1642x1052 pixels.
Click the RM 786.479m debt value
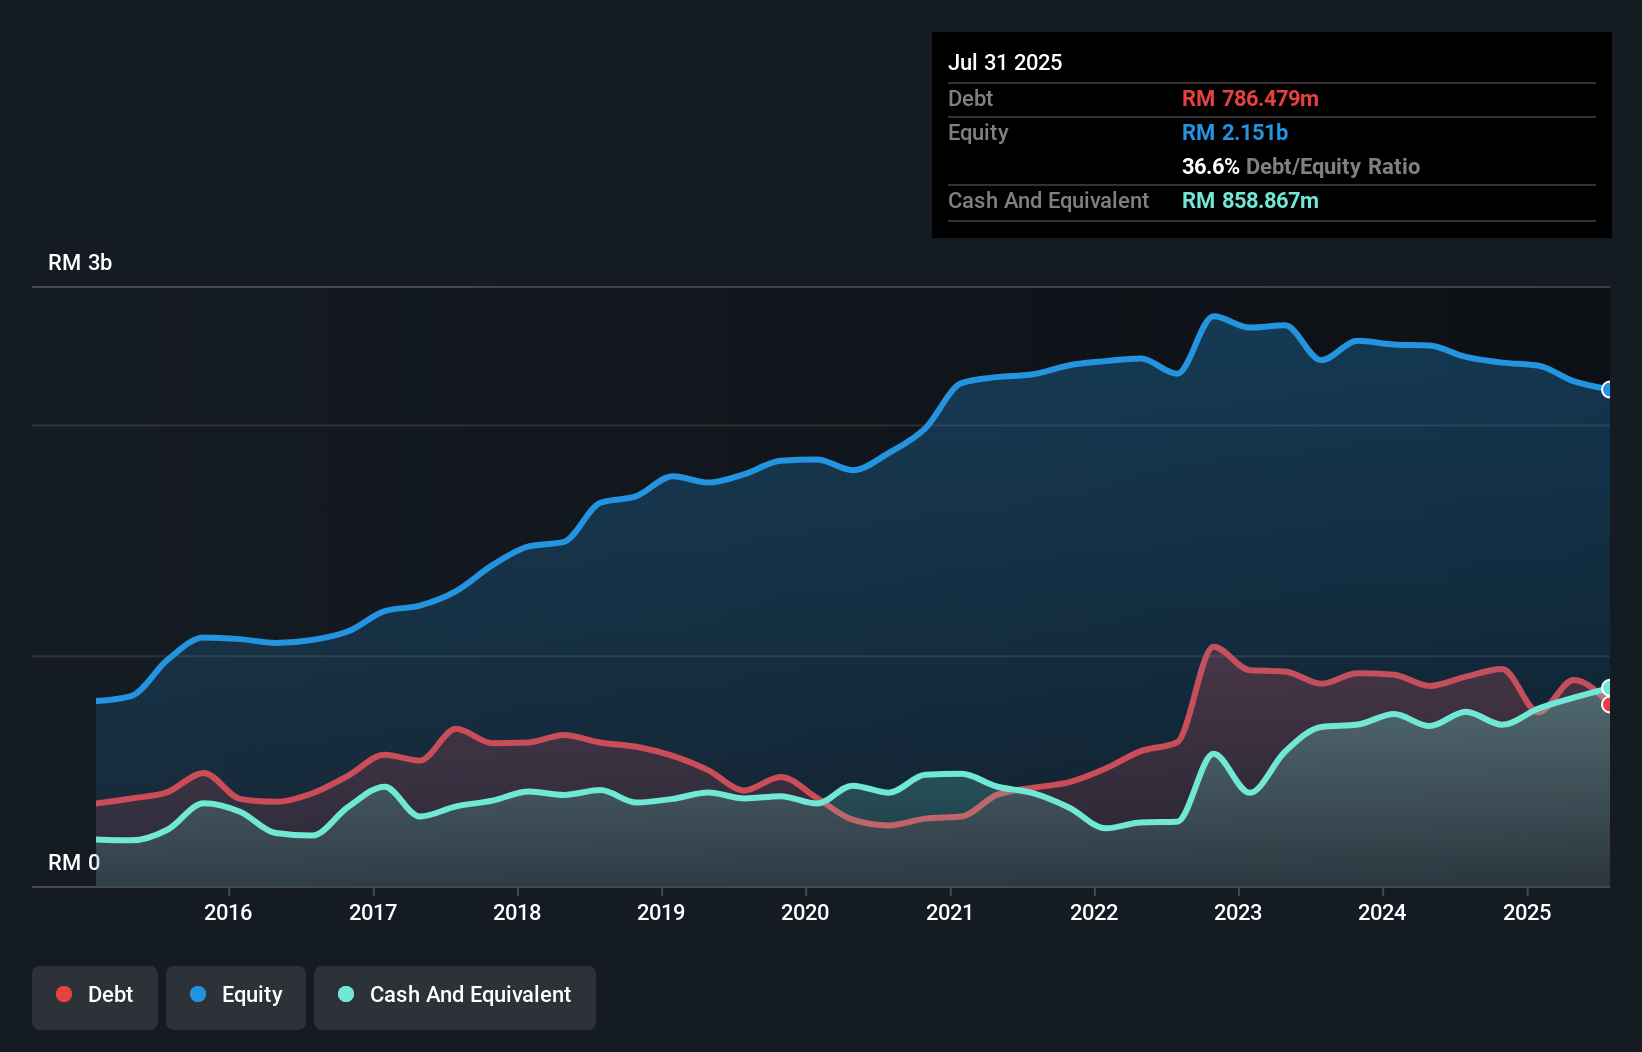click(1250, 98)
